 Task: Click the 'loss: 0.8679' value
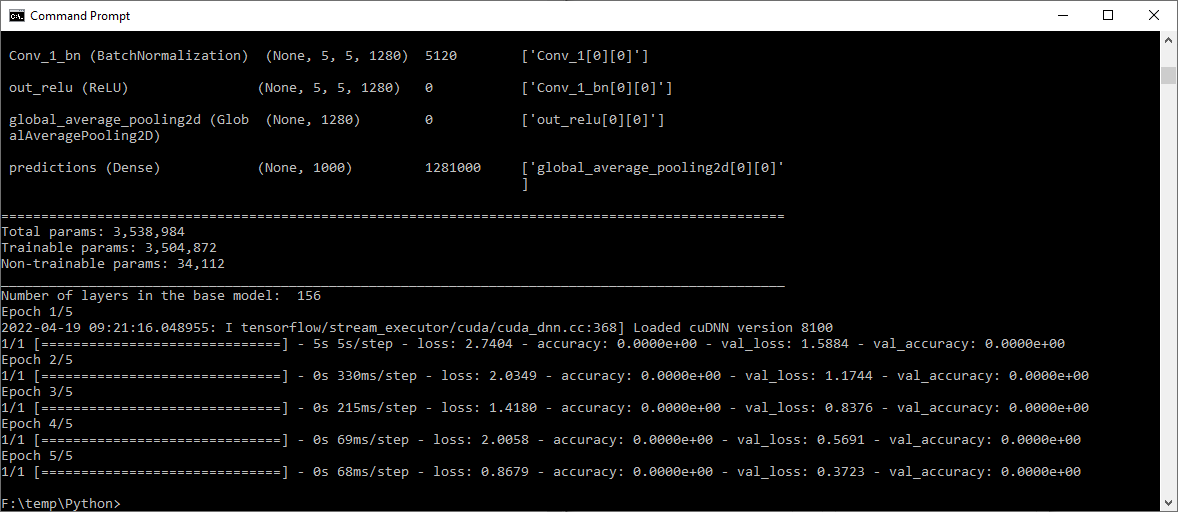[x=481, y=472]
